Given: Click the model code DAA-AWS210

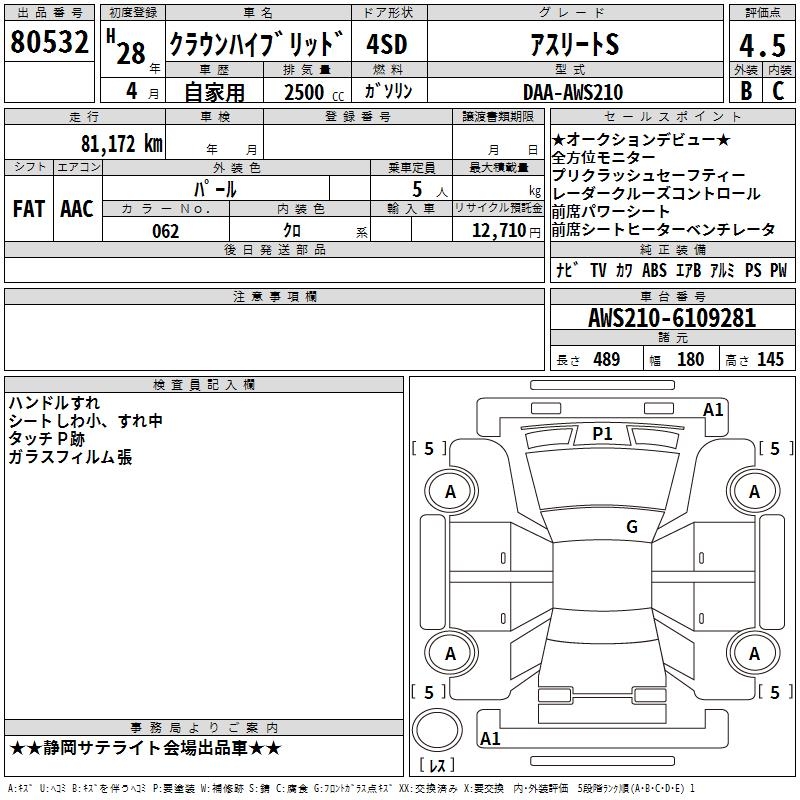Looking at the screenshot, I should click(x=573, y=92).
